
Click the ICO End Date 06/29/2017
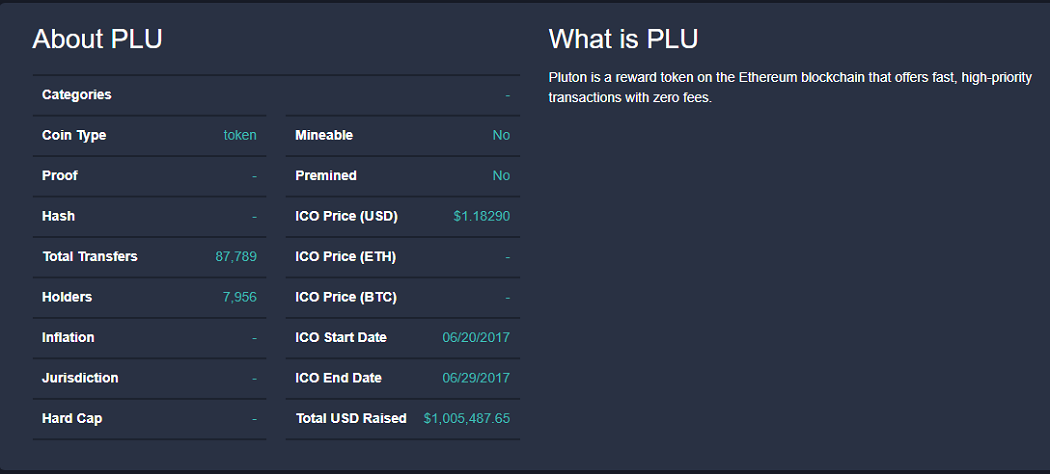click(x=476, y=378)
